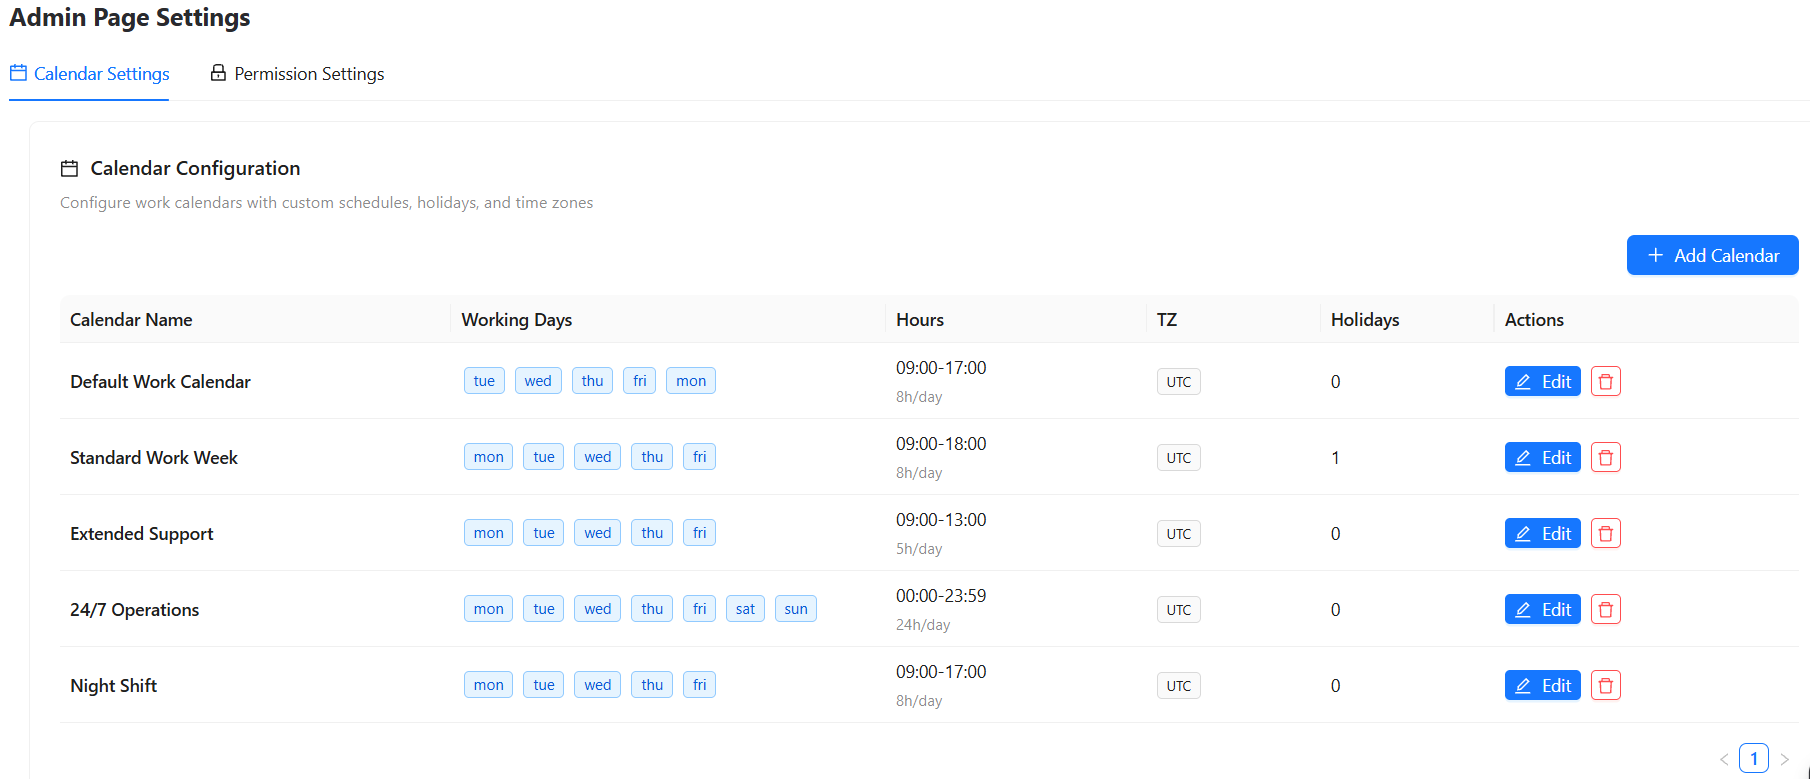Go to the next page arrow

tap(1784, 759)
